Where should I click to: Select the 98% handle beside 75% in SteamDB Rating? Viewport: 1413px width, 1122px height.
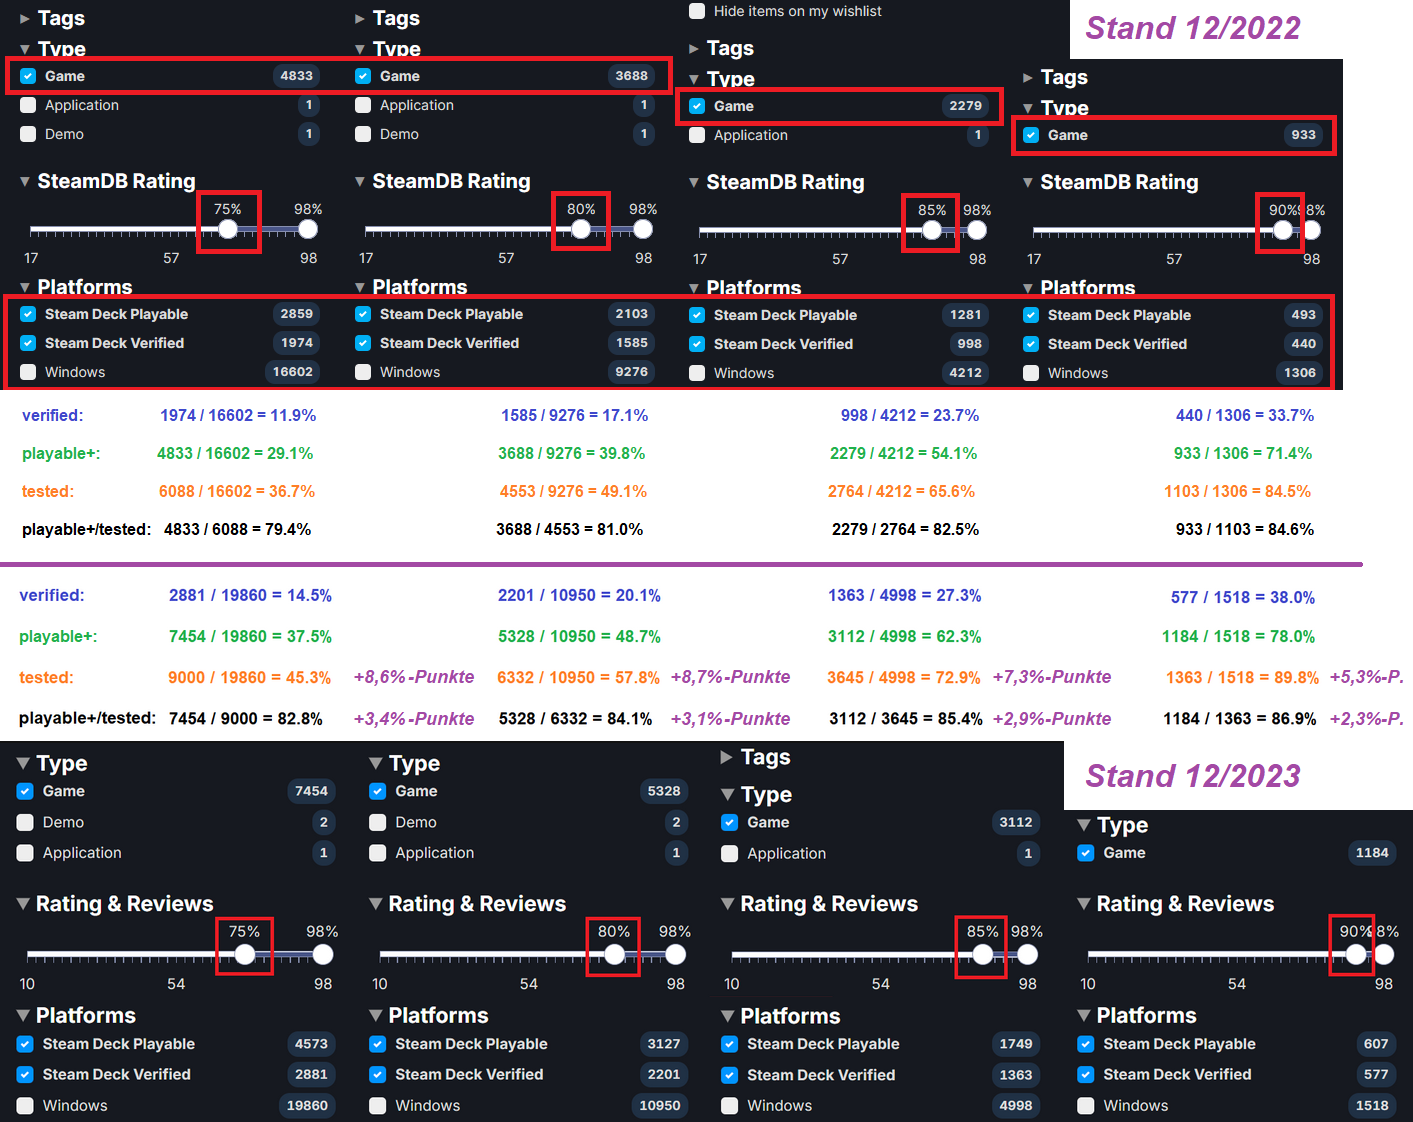coord(308,230)
